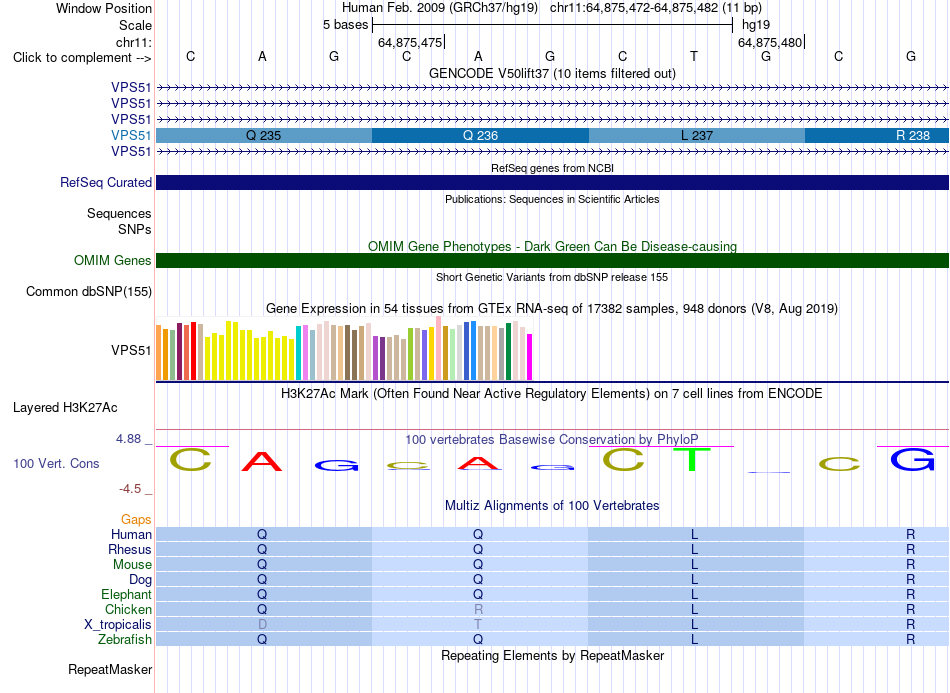Select the Q 236 codon block
950x693 pixels.
480,136
